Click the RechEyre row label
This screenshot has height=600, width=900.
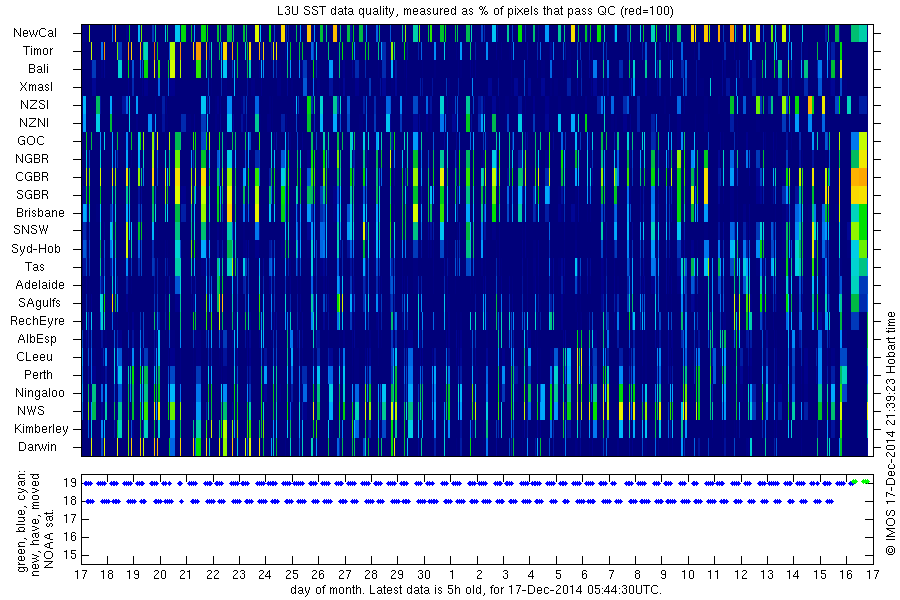tap(37, 320)
